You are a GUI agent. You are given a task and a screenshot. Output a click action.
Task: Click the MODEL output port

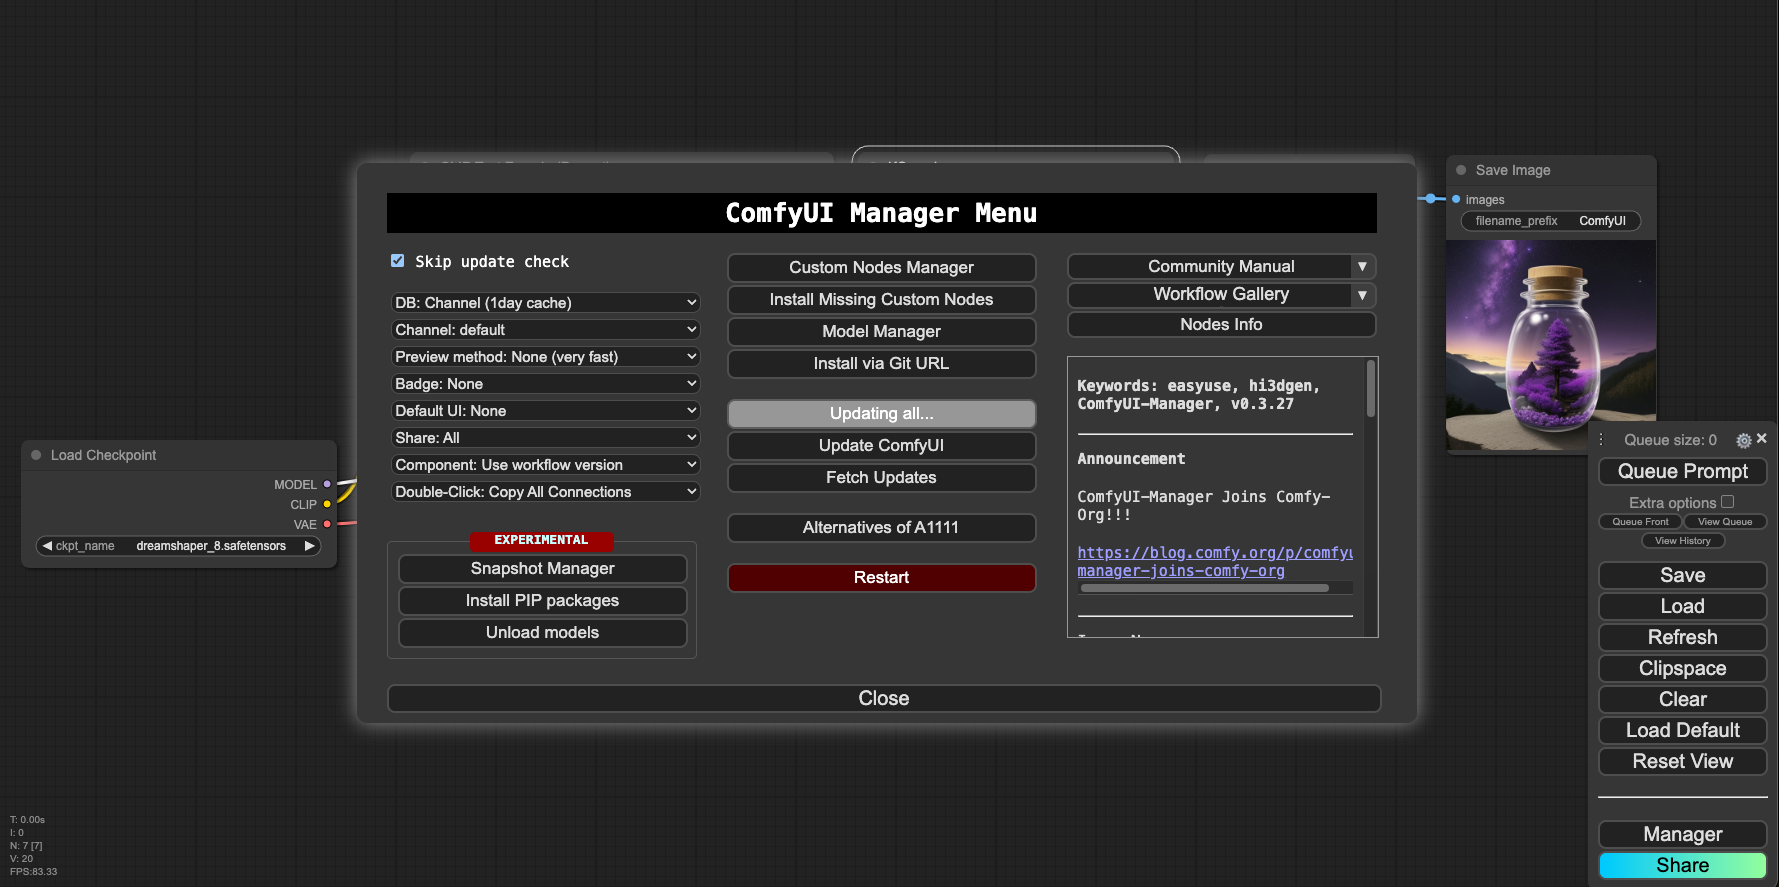[327, 484]
